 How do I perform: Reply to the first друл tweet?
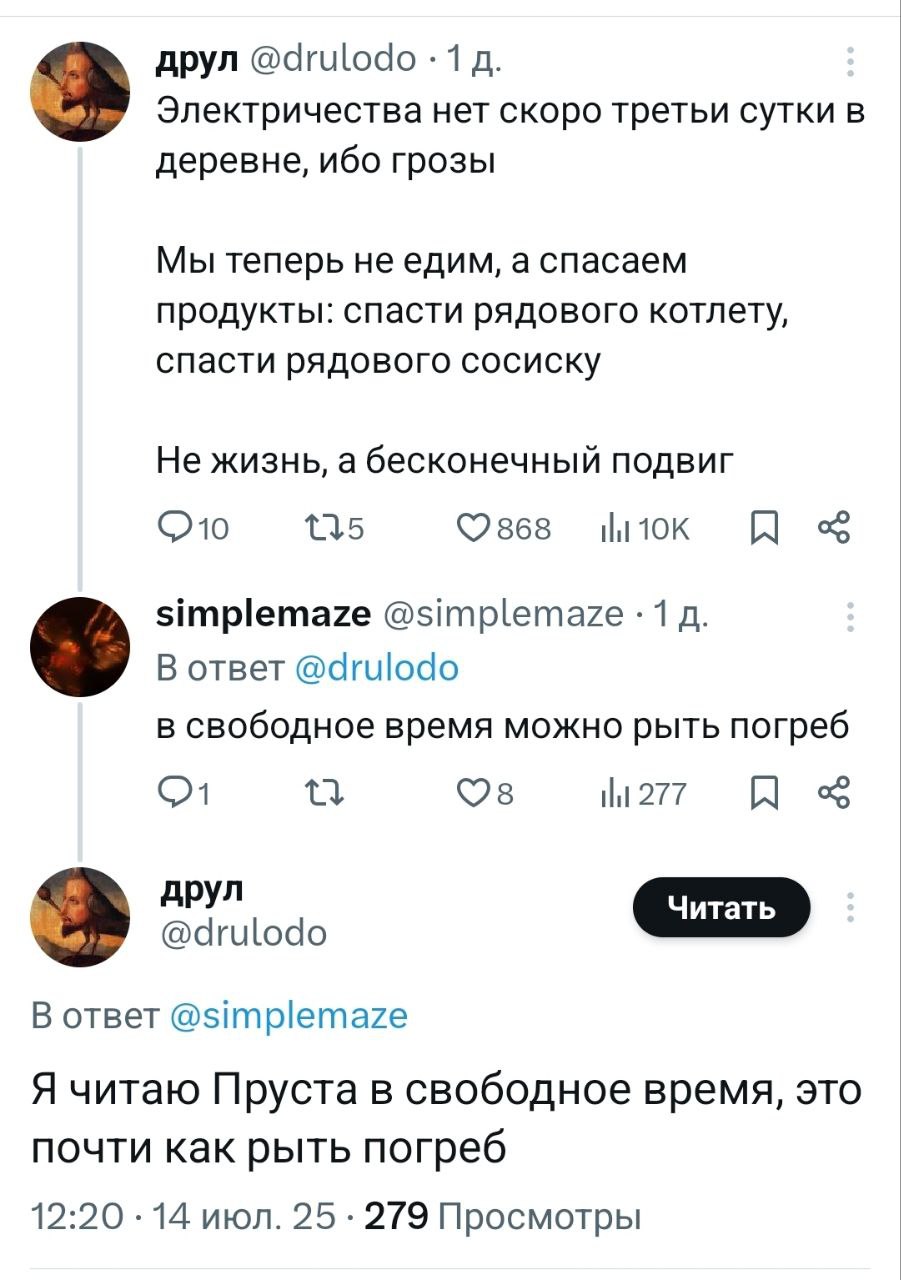174,528
